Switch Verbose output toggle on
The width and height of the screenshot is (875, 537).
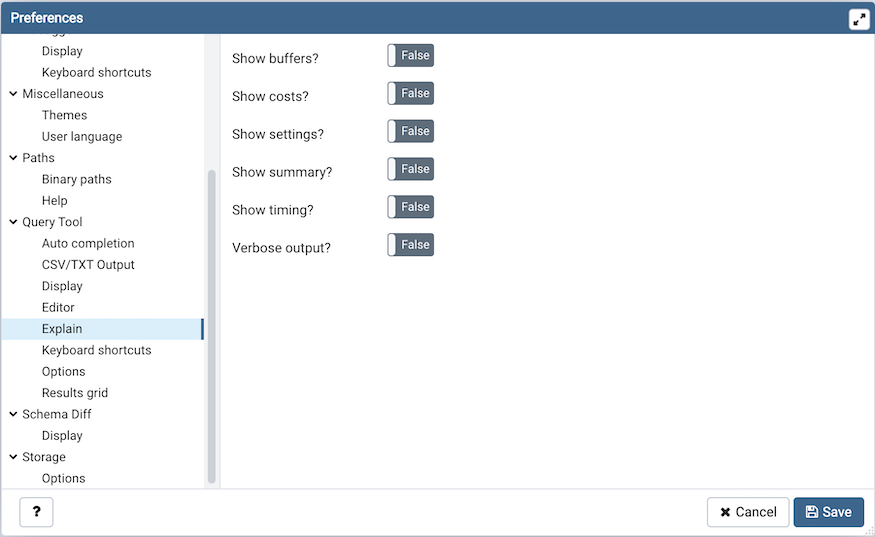pos(411,246)
